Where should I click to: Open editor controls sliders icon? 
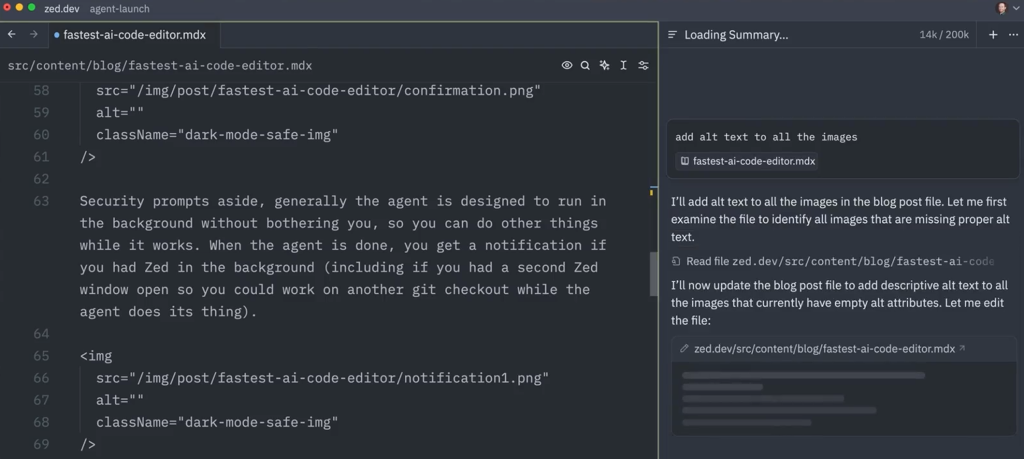(x=643, y=65)
